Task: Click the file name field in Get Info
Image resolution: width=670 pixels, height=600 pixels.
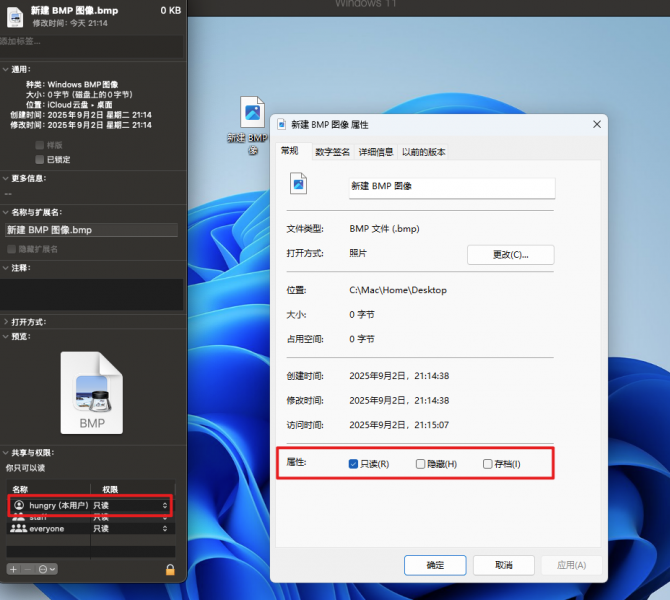Action: (91, 230)
